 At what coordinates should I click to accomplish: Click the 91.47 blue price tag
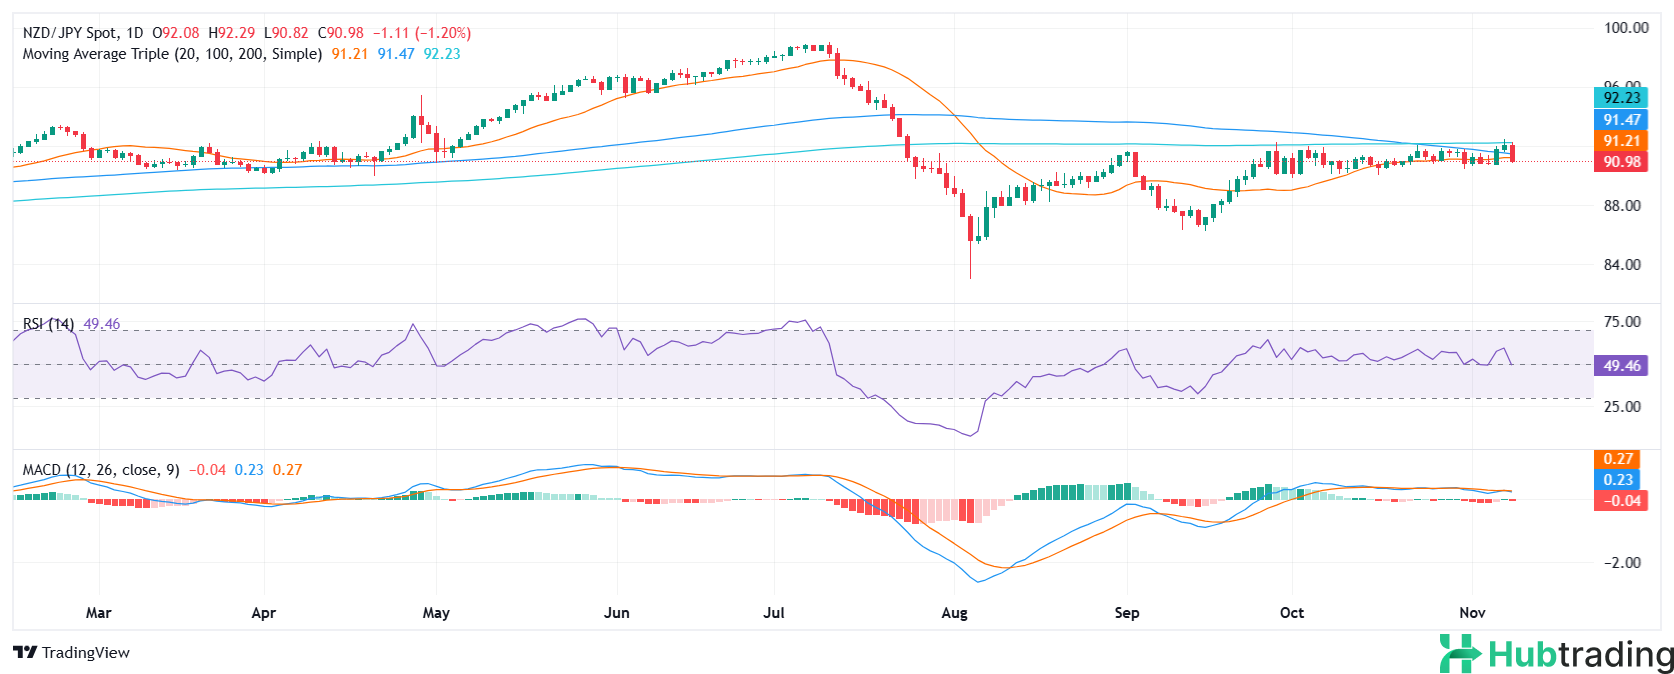point(1621,120)
